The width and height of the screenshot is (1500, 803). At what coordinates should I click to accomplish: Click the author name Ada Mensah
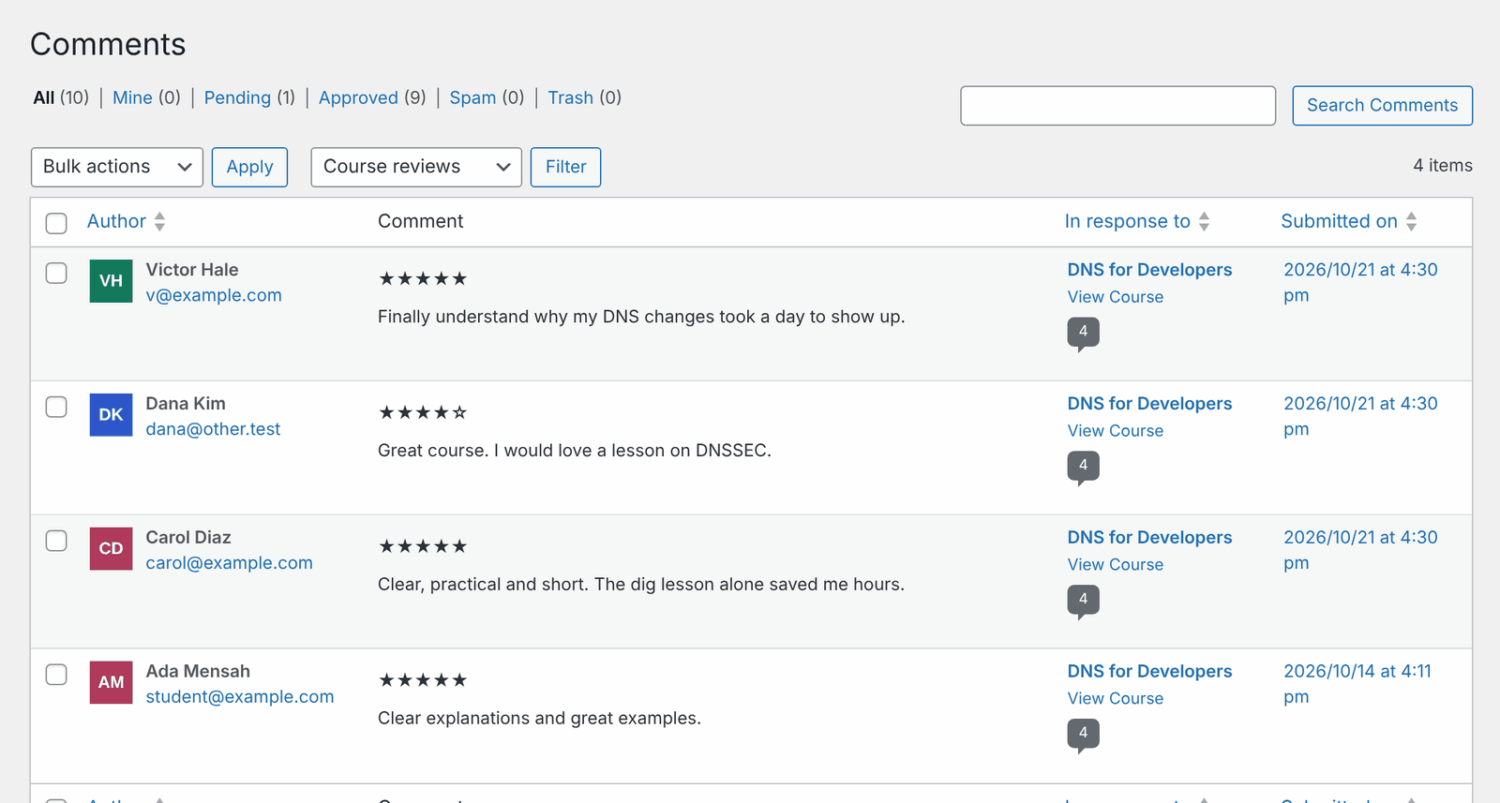click(198, 672)
